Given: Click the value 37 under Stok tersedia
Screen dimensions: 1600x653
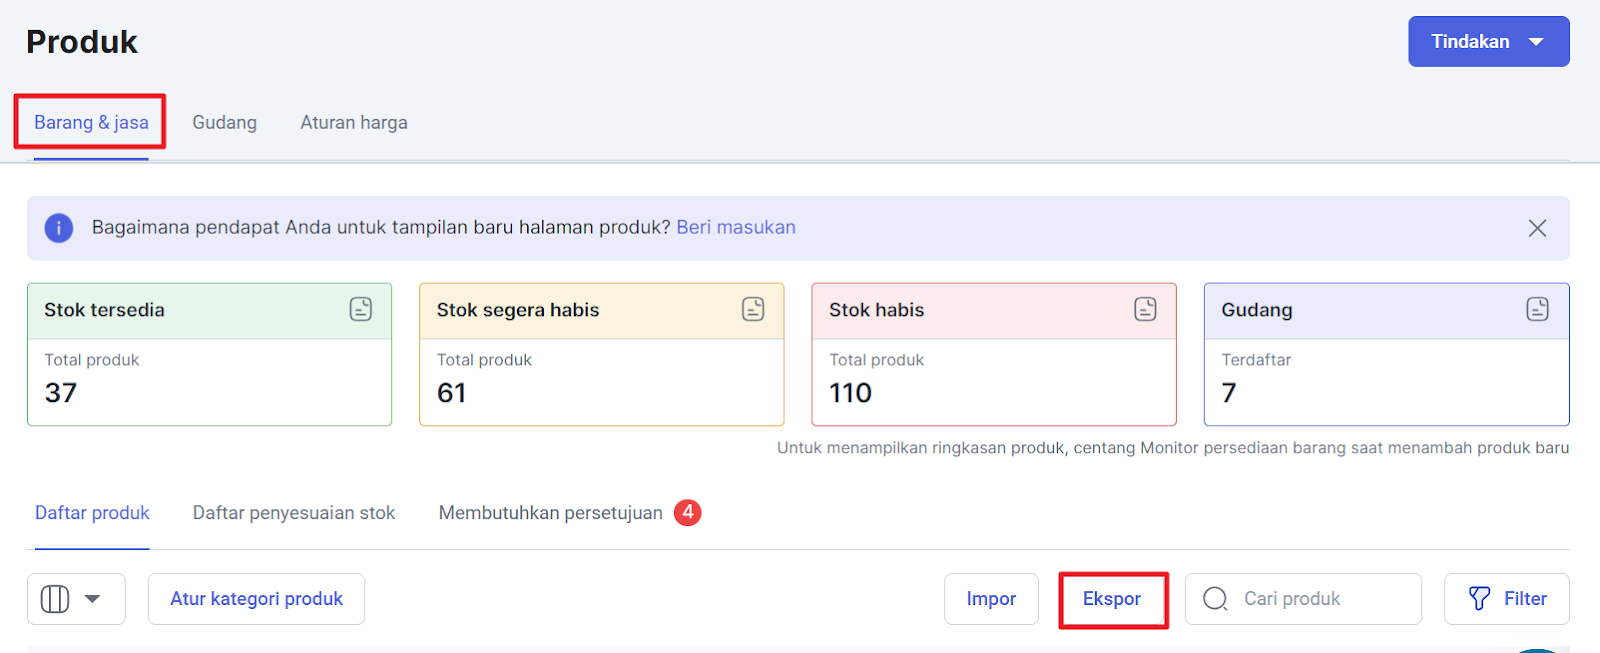Looking at the screenshot, I should [x=60, y=393].
